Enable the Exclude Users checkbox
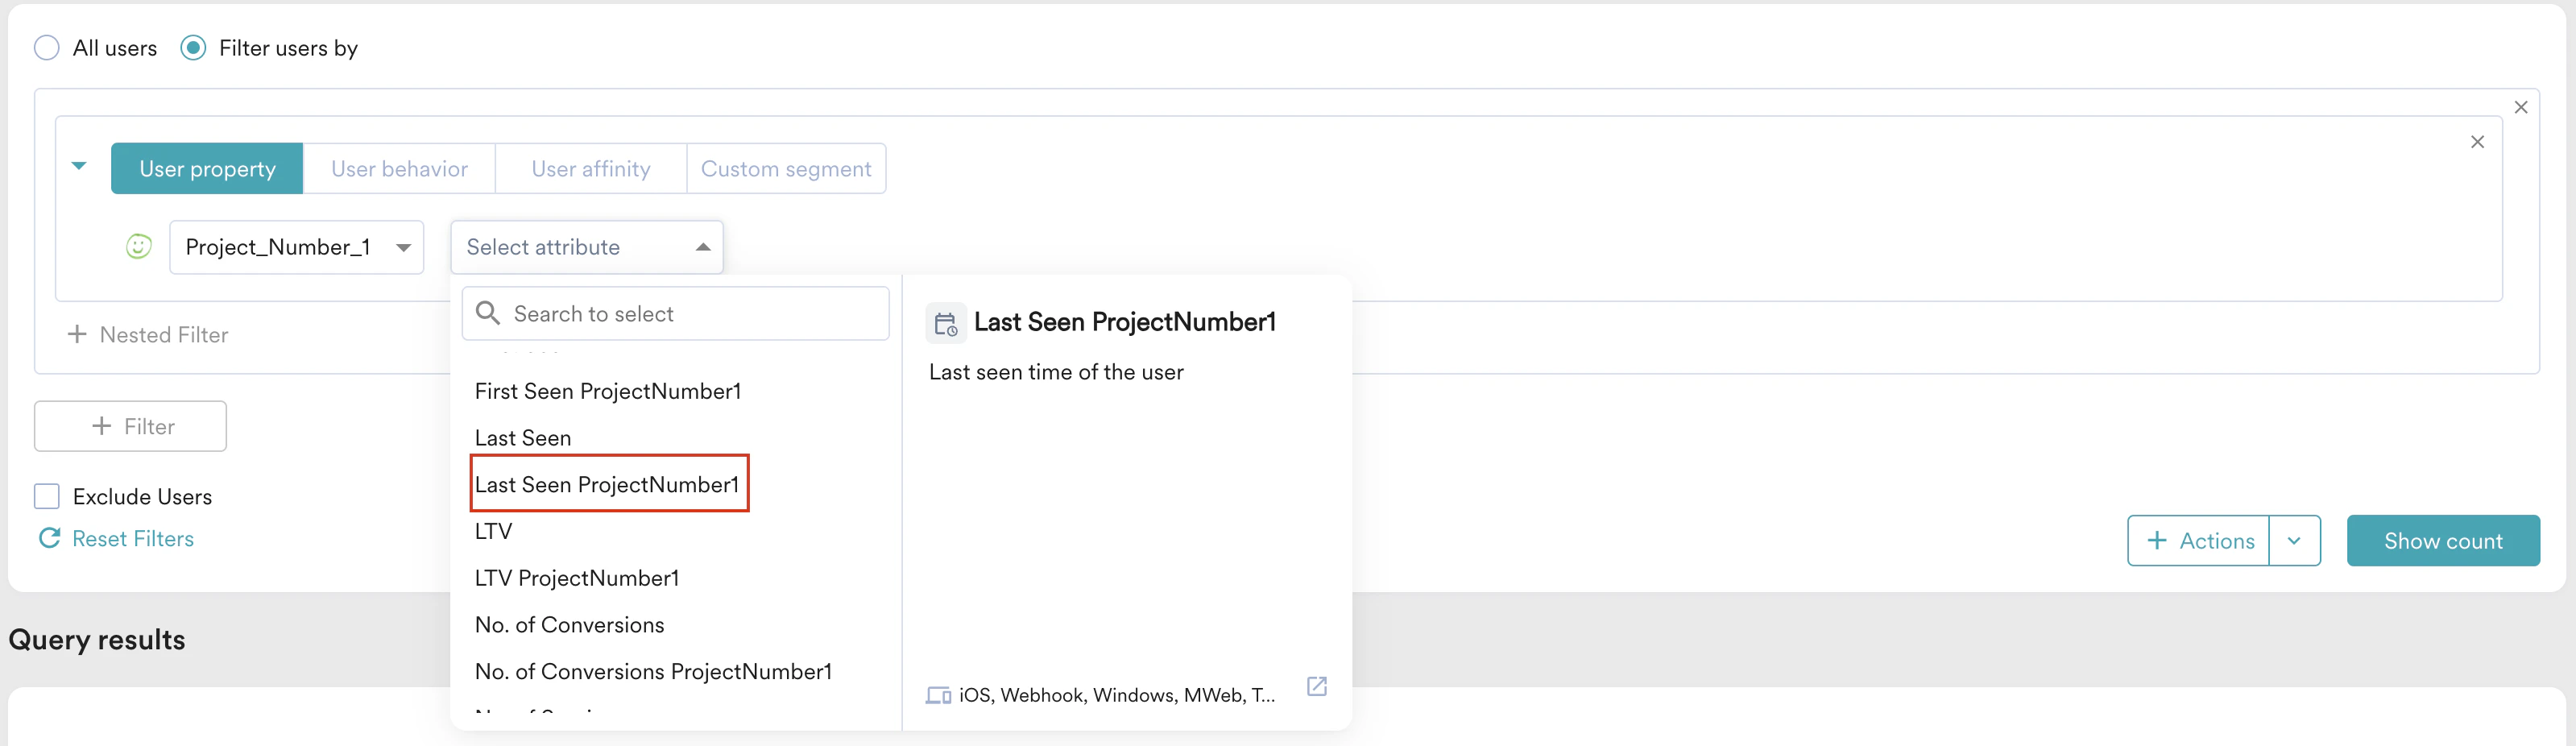The height and width of the screenshot is (746, 2576). (46, 495)
